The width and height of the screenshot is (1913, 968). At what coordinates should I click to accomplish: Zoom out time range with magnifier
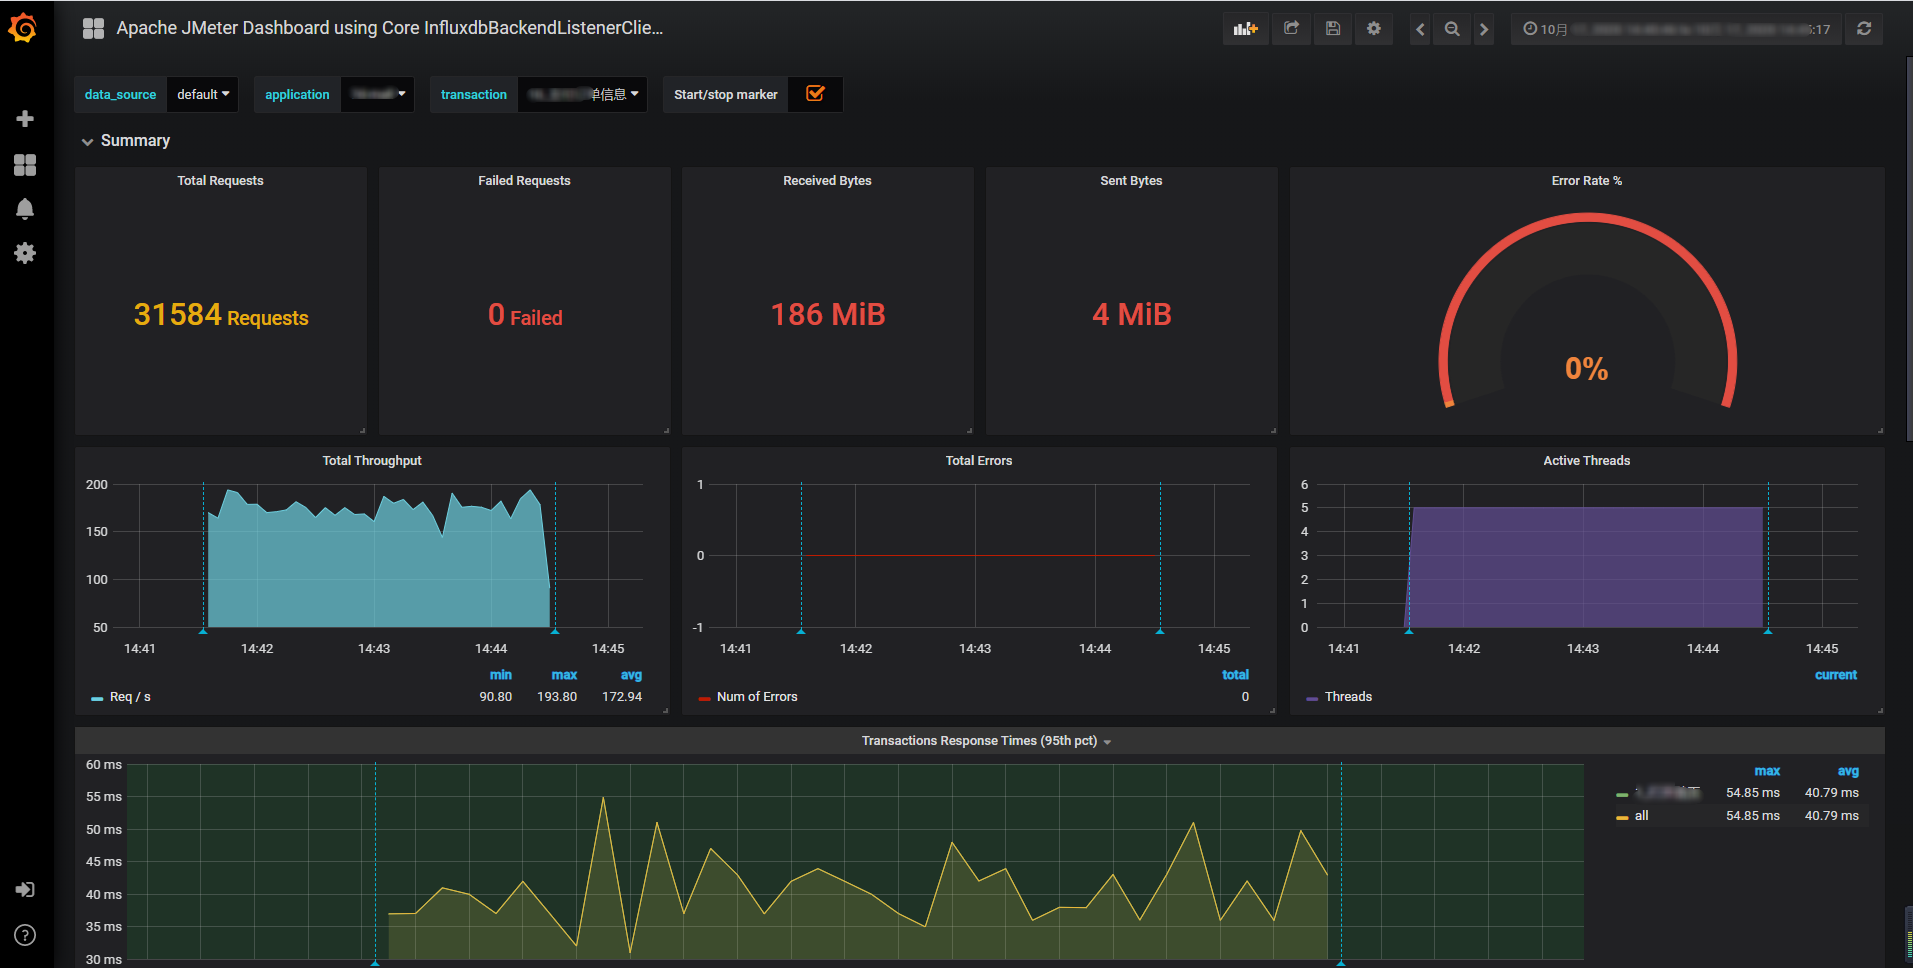click(x=1452, y=29)
